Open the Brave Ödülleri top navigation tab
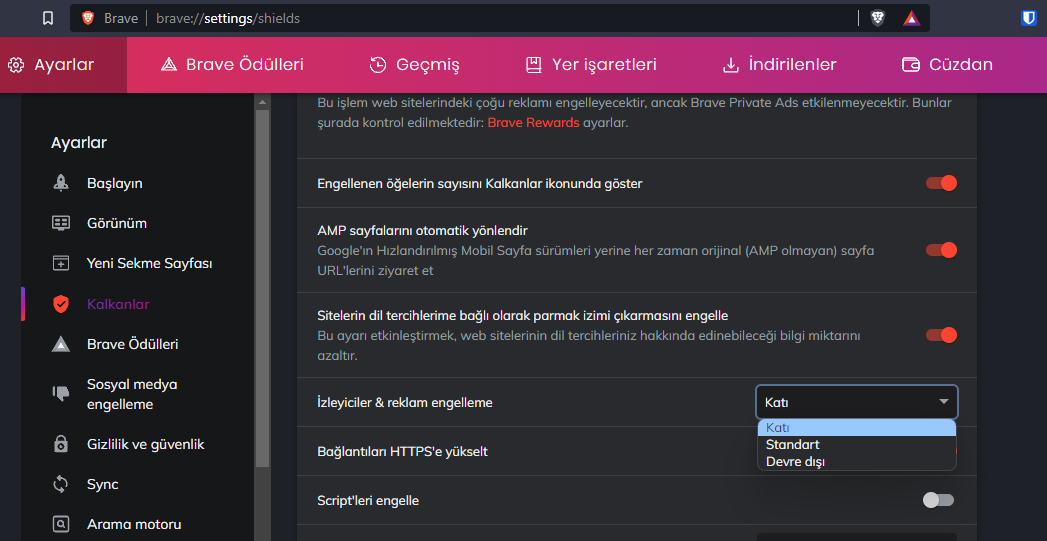1047x541 pixels. pos(232,65)
